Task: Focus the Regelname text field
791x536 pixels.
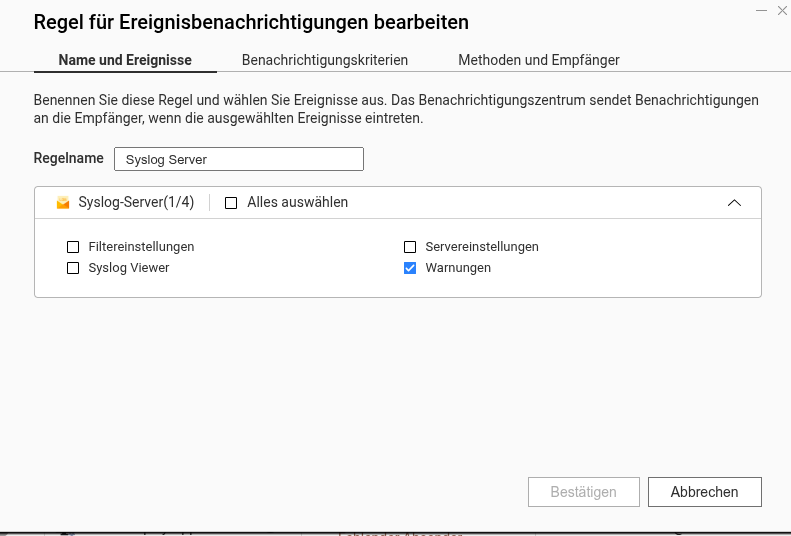Action: [x=238, y=159]
